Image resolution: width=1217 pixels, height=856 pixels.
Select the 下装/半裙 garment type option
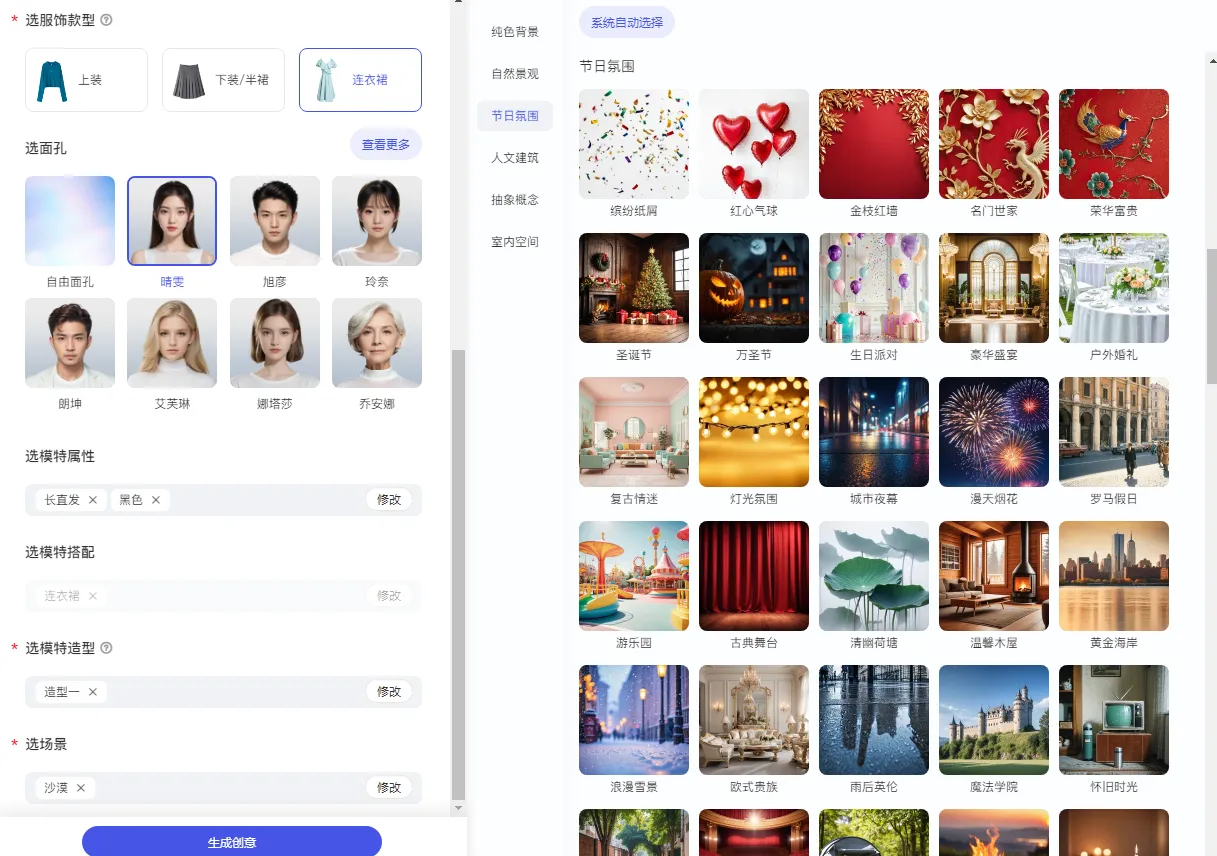223,80
